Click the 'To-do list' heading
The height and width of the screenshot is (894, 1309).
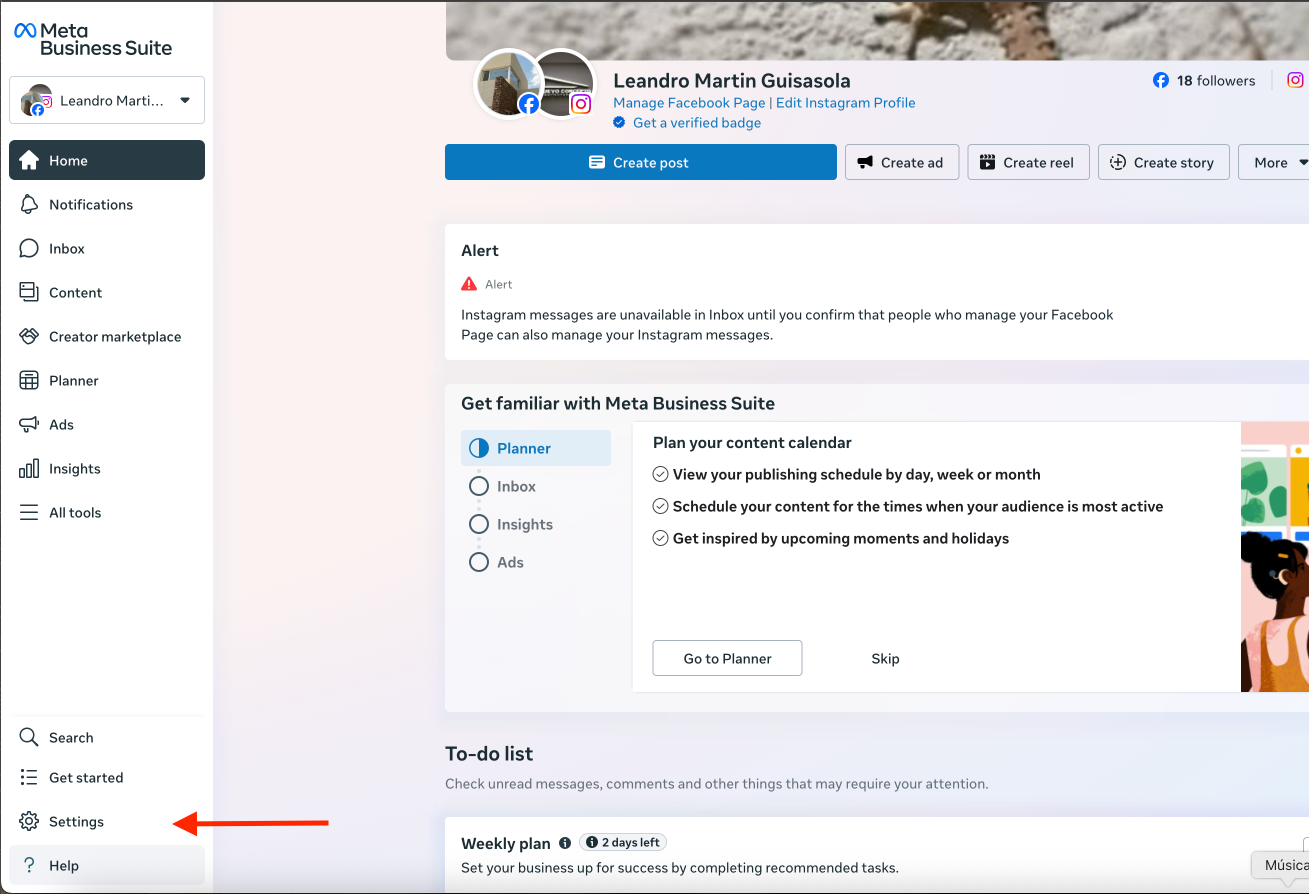click(489, 754)
